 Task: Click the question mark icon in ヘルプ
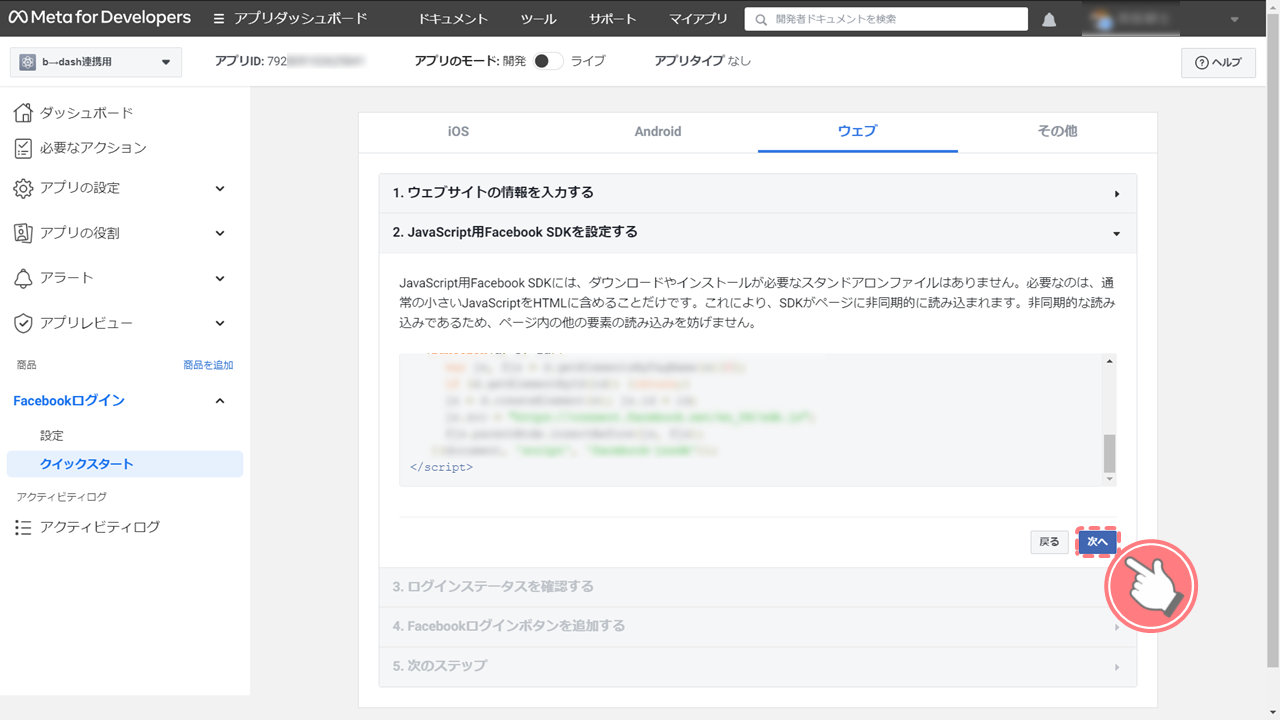(1202, 63)
